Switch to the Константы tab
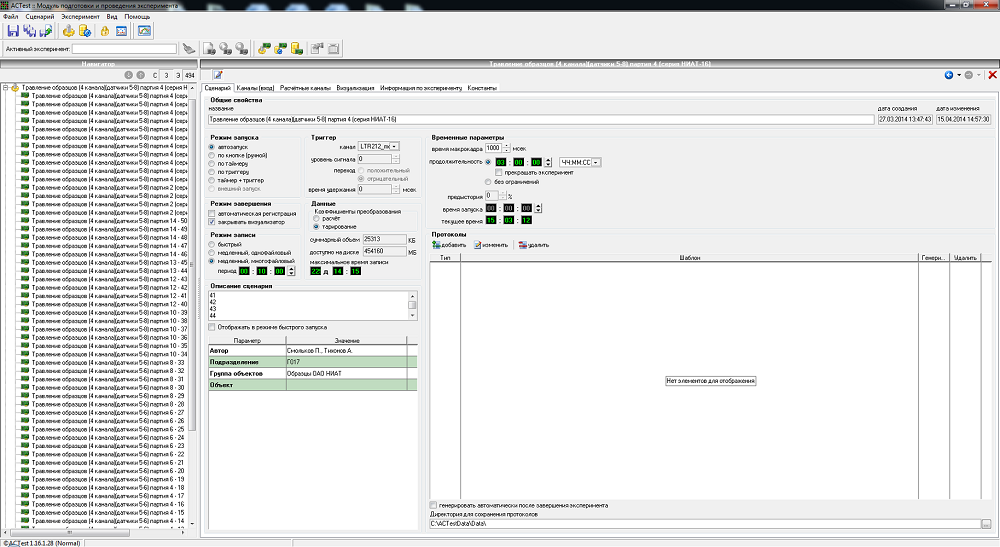 point(482,88)
